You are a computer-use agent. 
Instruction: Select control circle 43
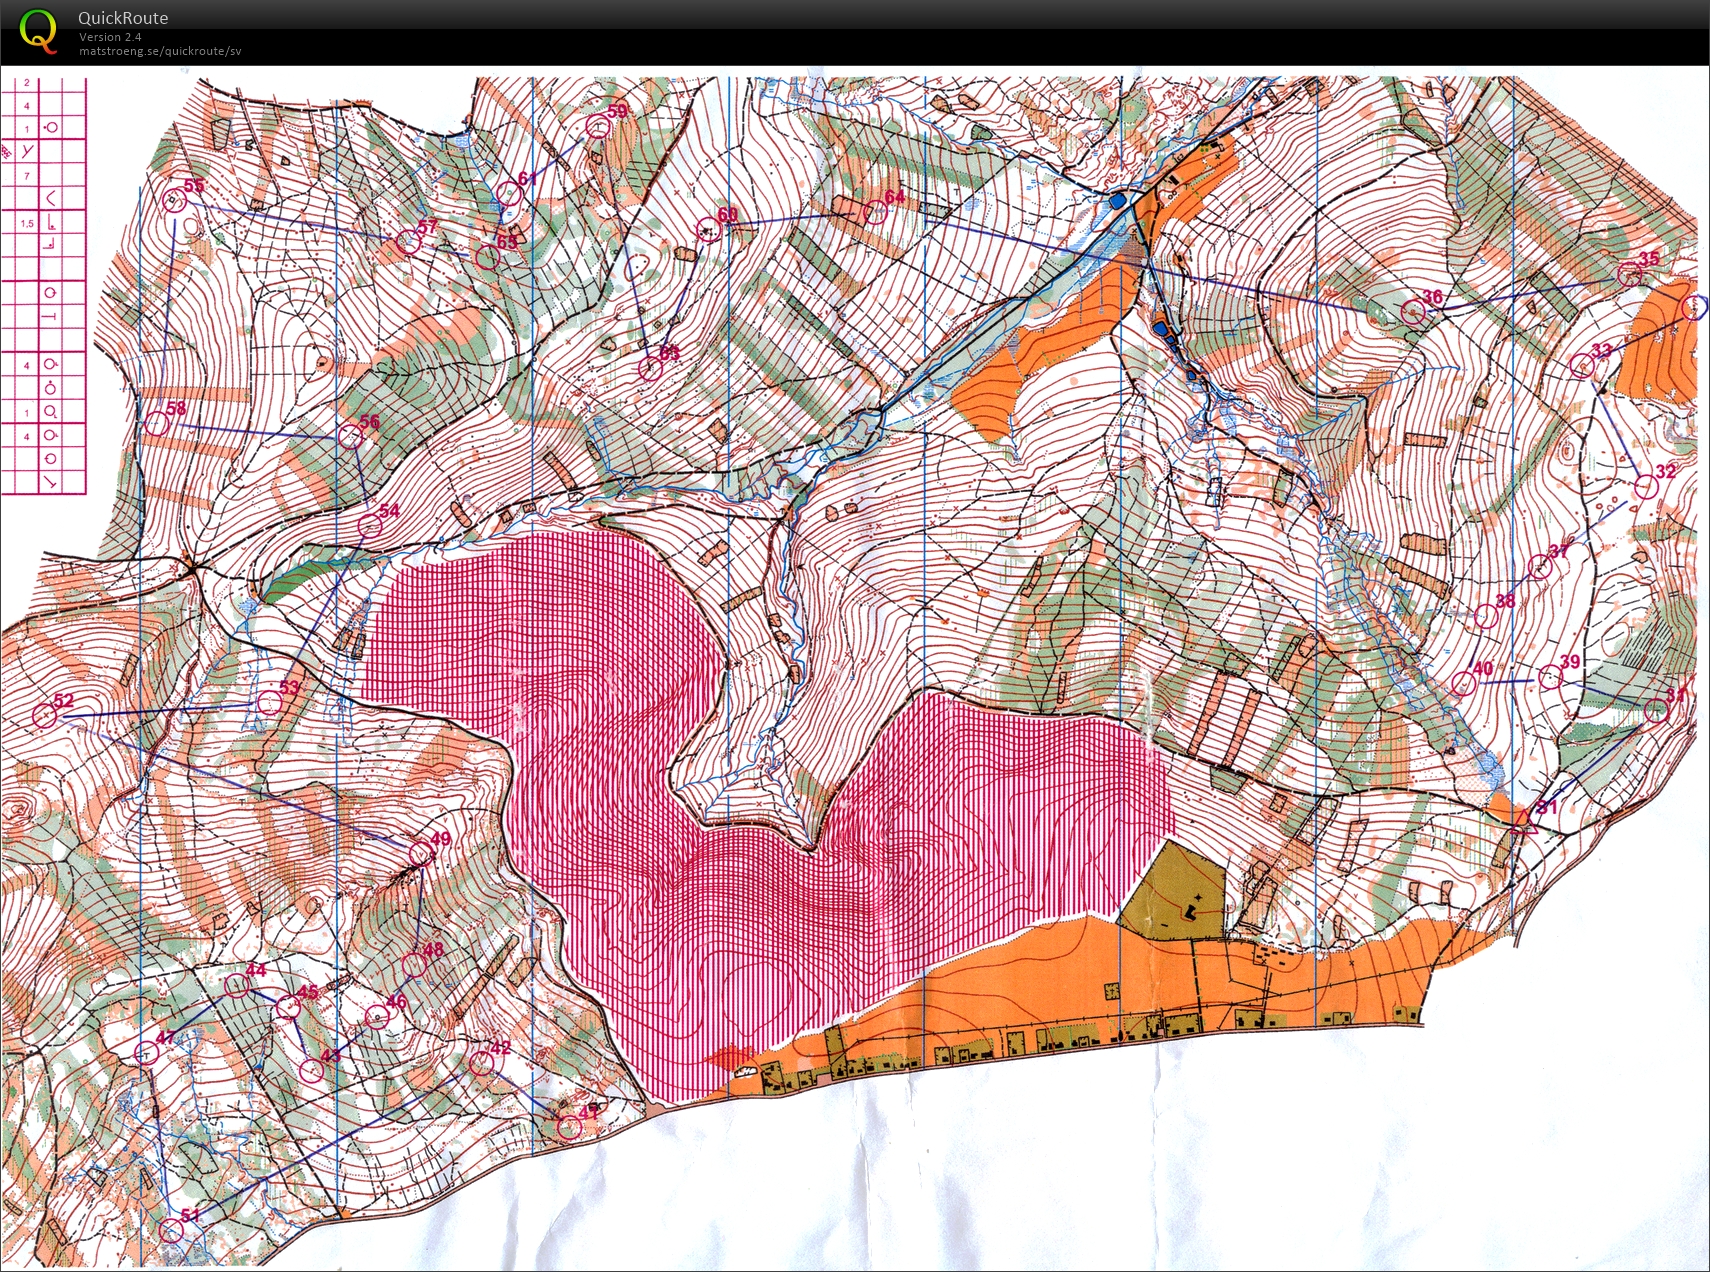[312, 1070]
